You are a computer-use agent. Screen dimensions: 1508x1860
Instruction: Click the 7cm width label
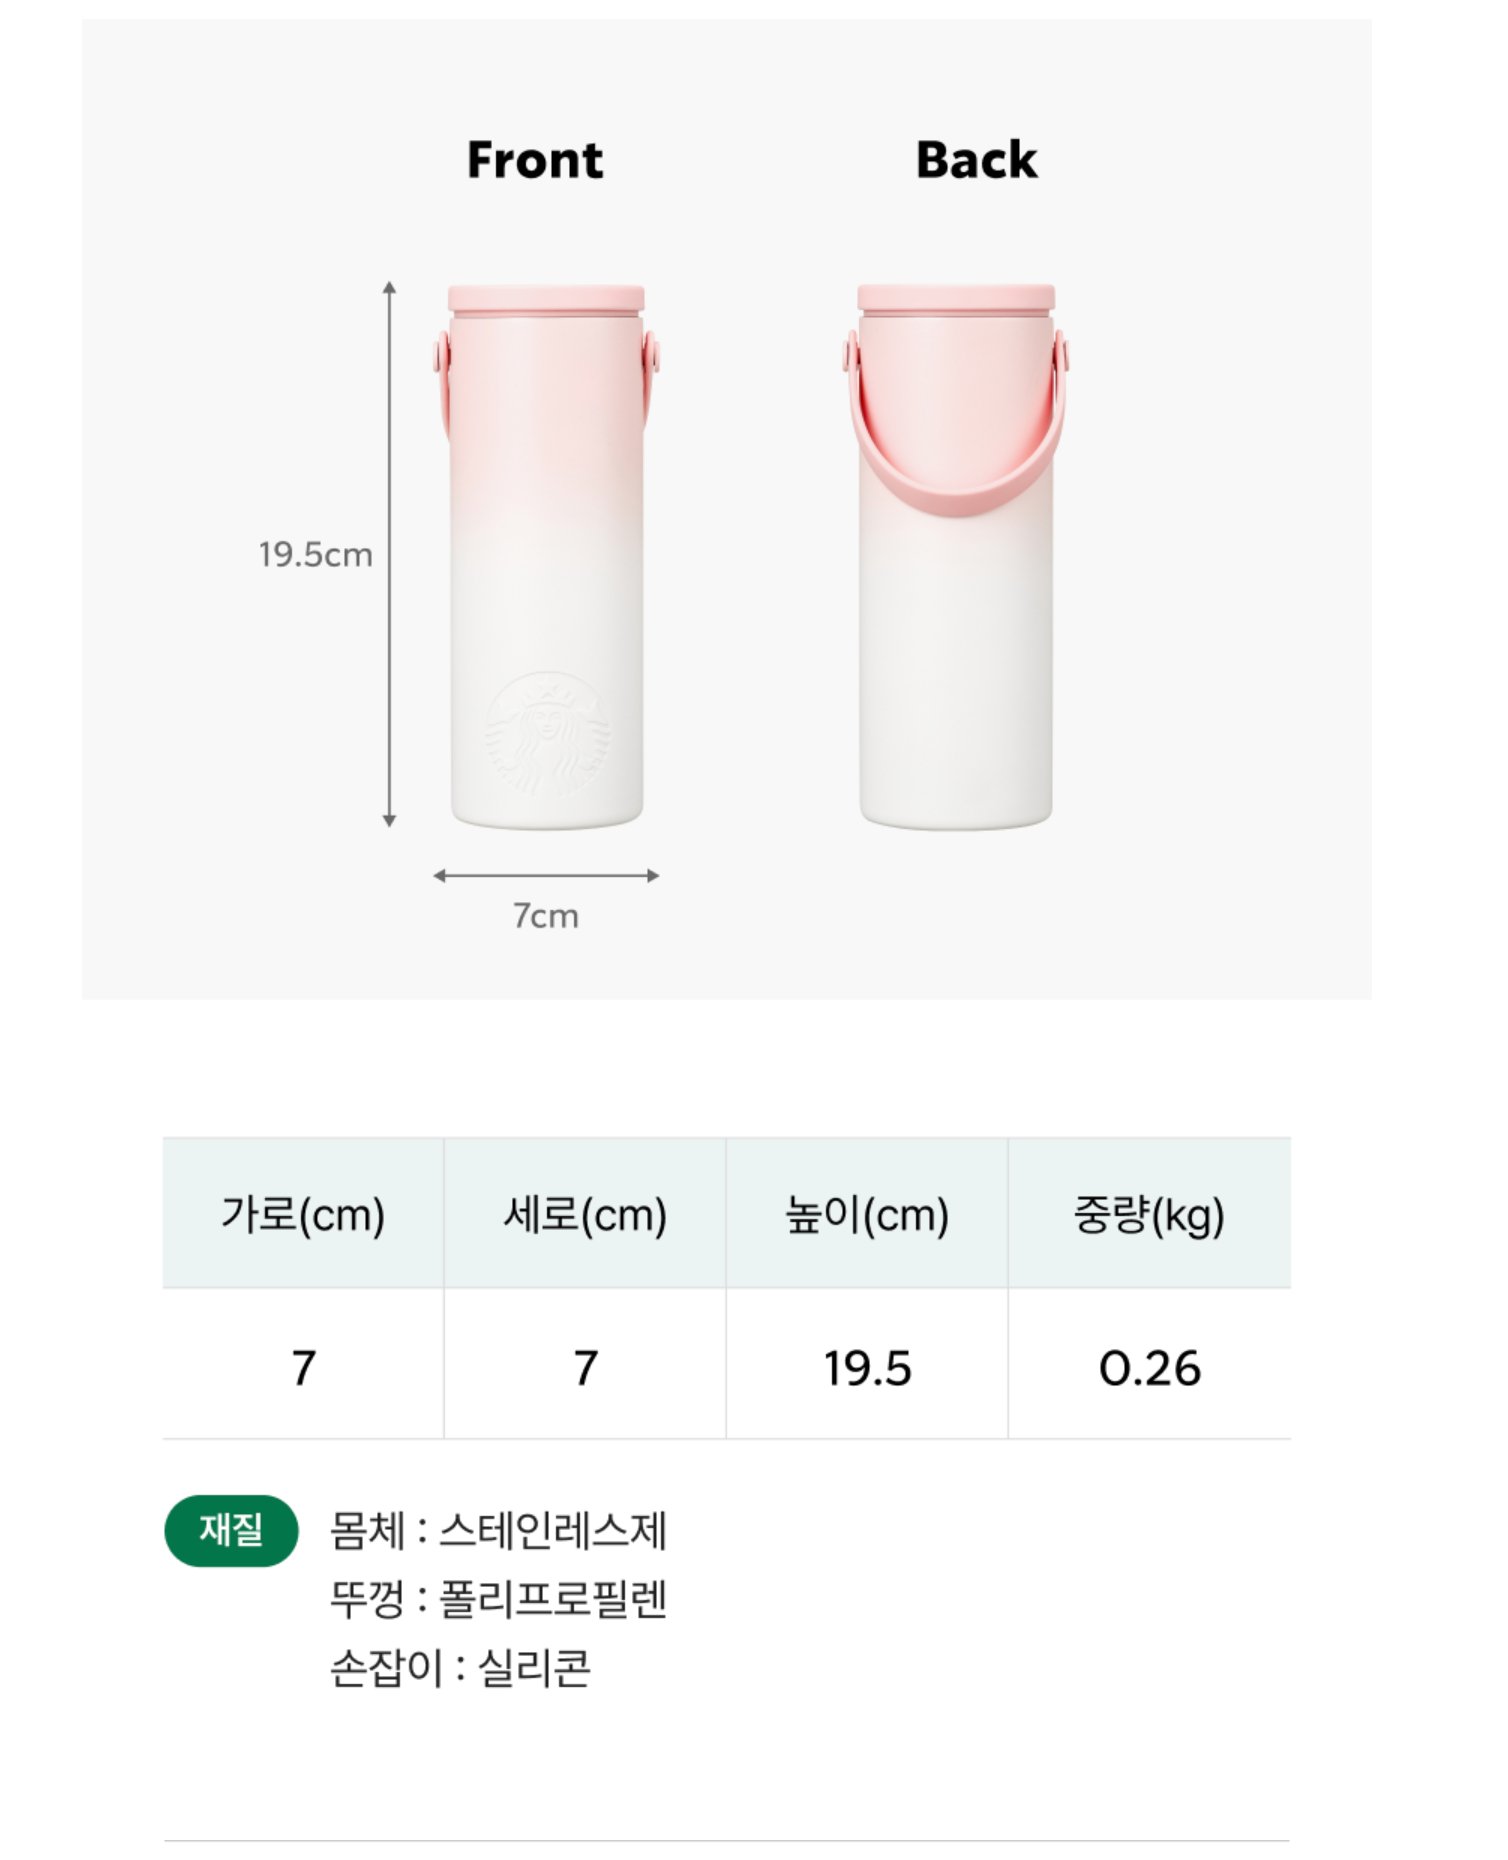point(546,916)
